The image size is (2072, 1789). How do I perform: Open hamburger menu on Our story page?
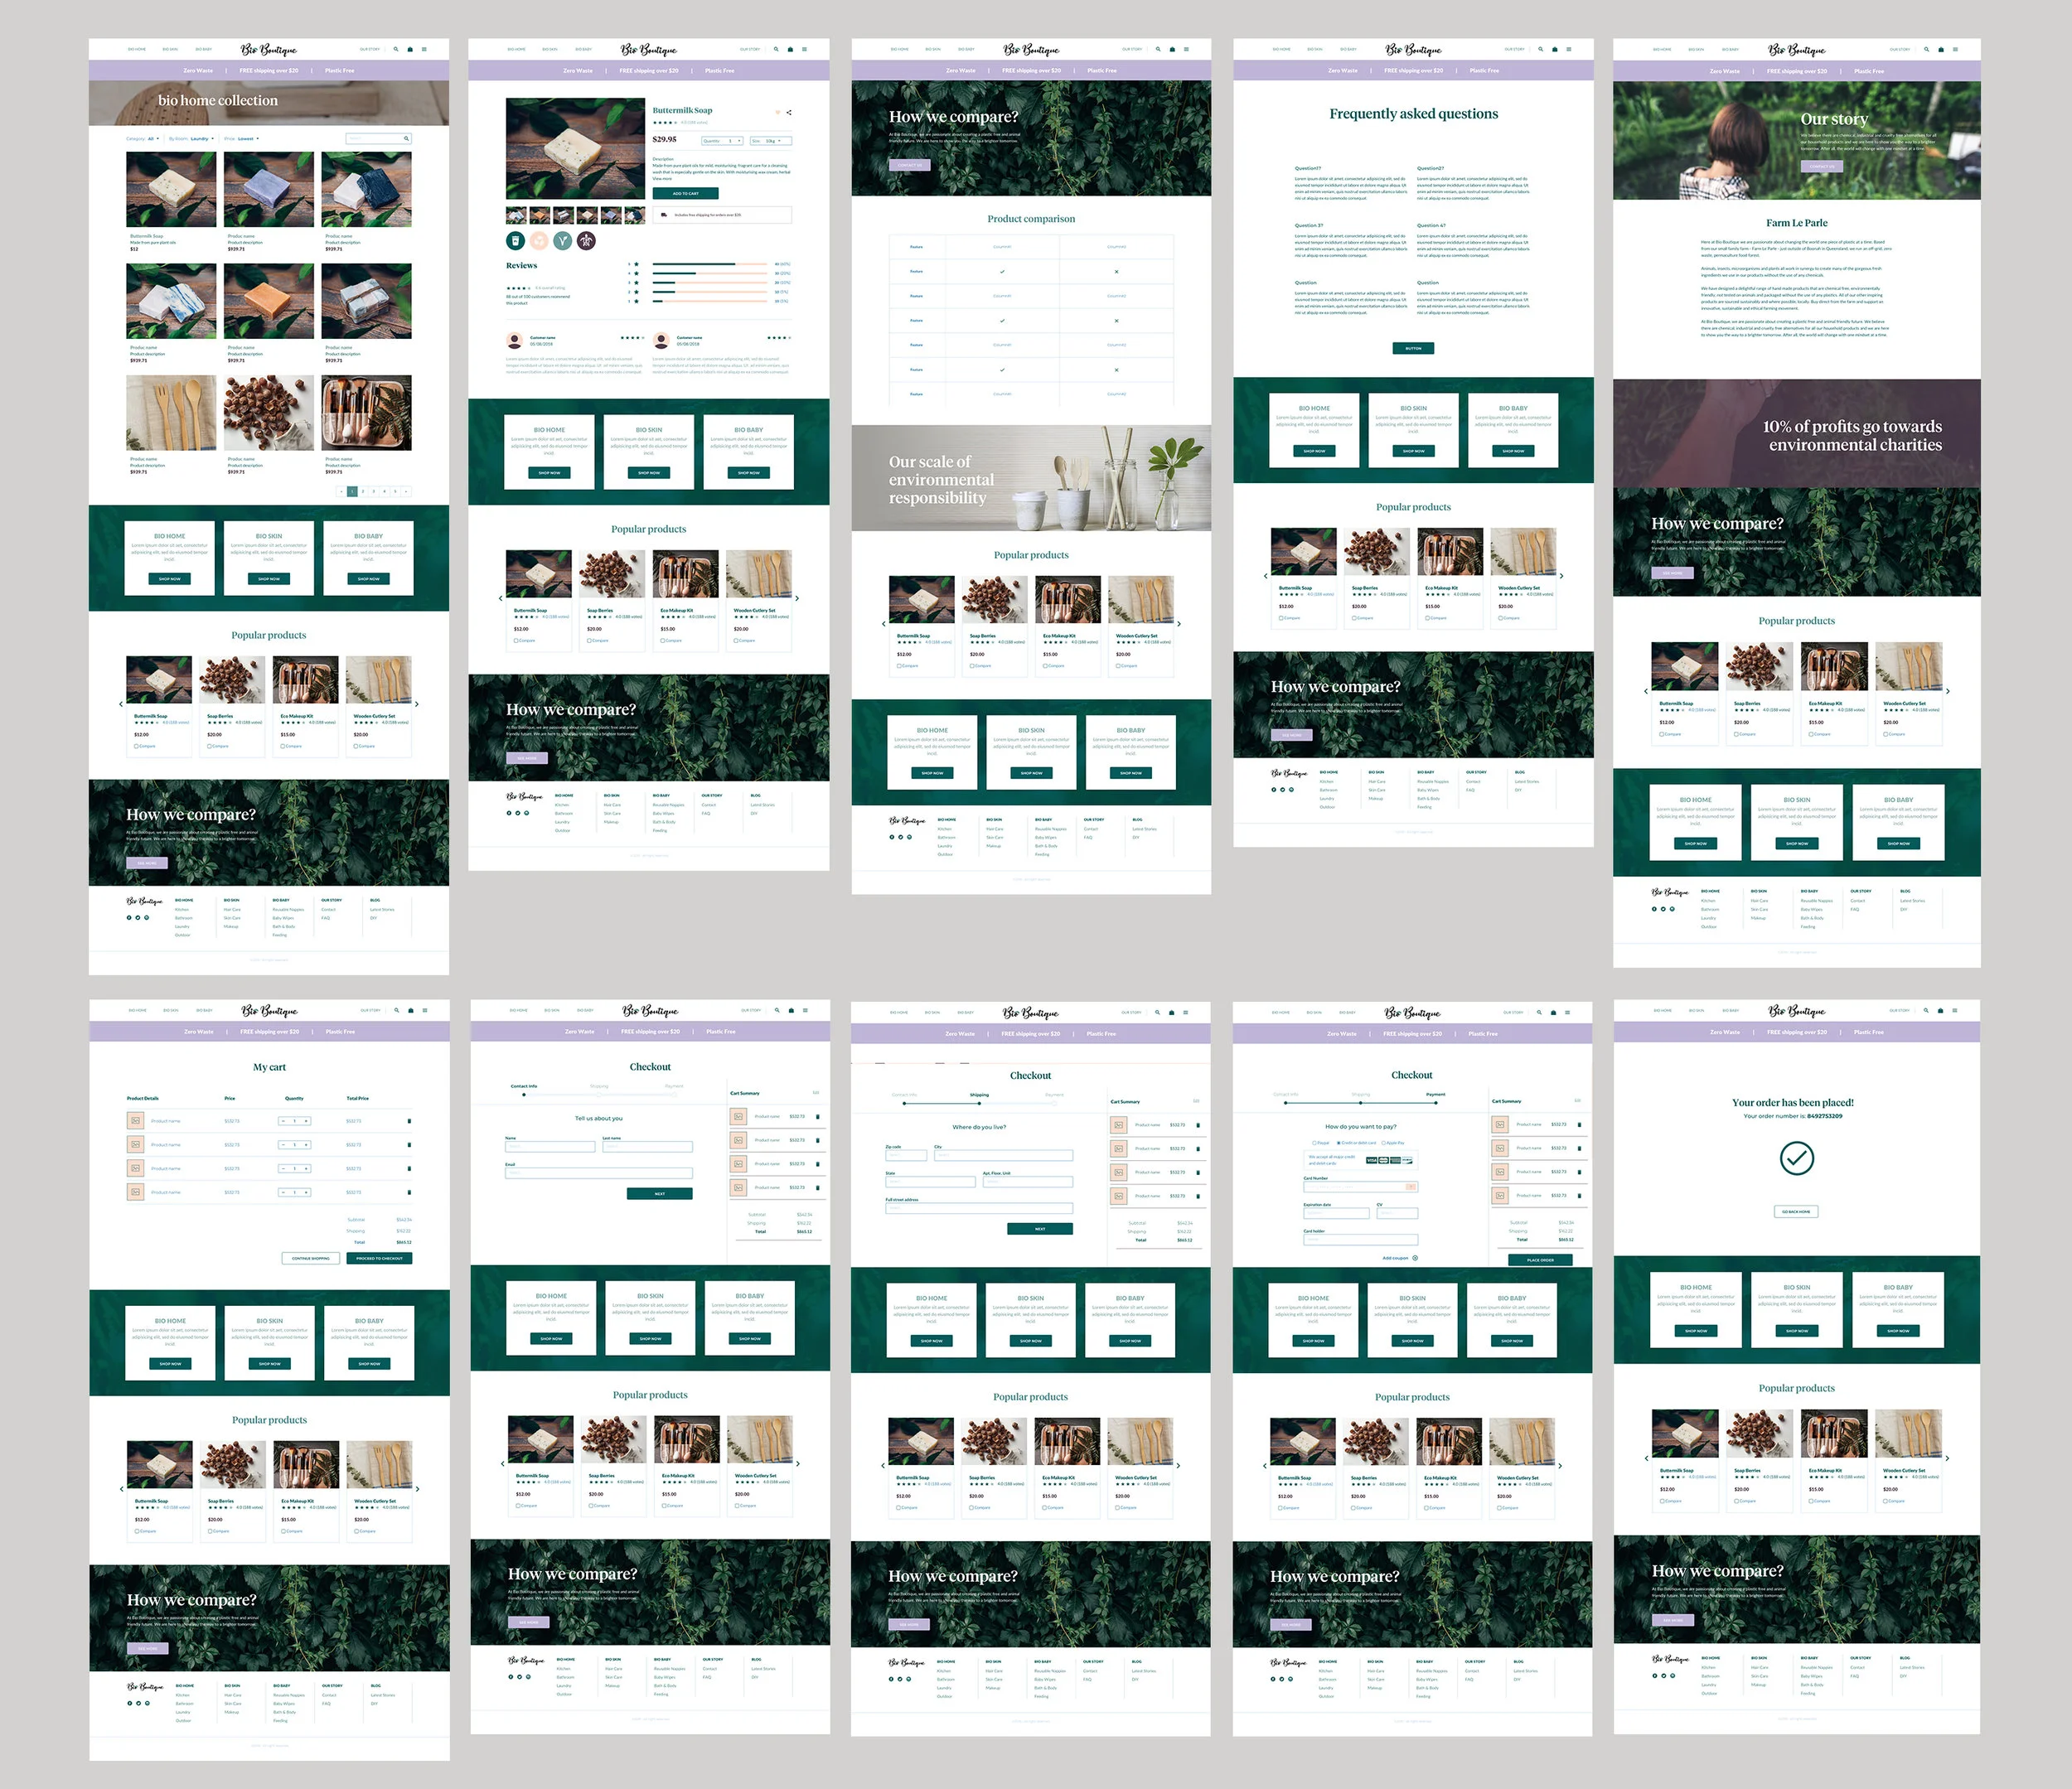pyautogui.click(x=1955, y=49)
